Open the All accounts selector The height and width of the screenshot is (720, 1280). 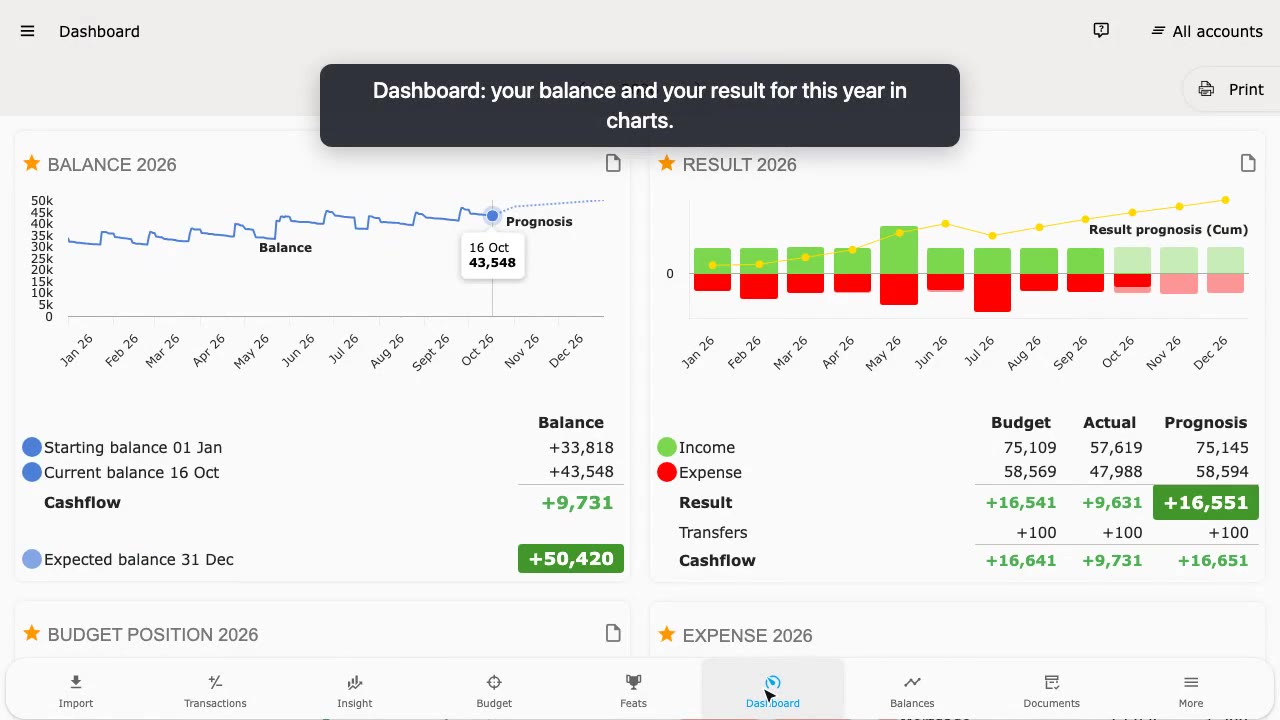[x=1207, y=31]
